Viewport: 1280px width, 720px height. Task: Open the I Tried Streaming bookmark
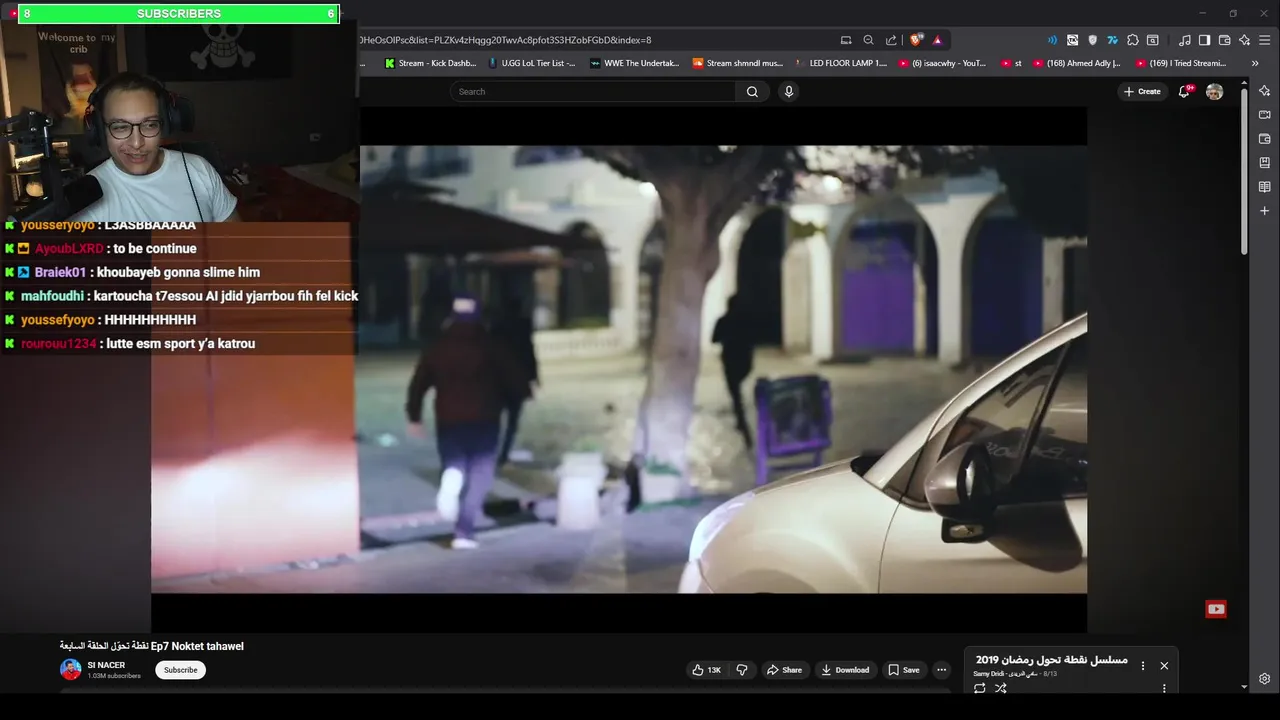1181,63
